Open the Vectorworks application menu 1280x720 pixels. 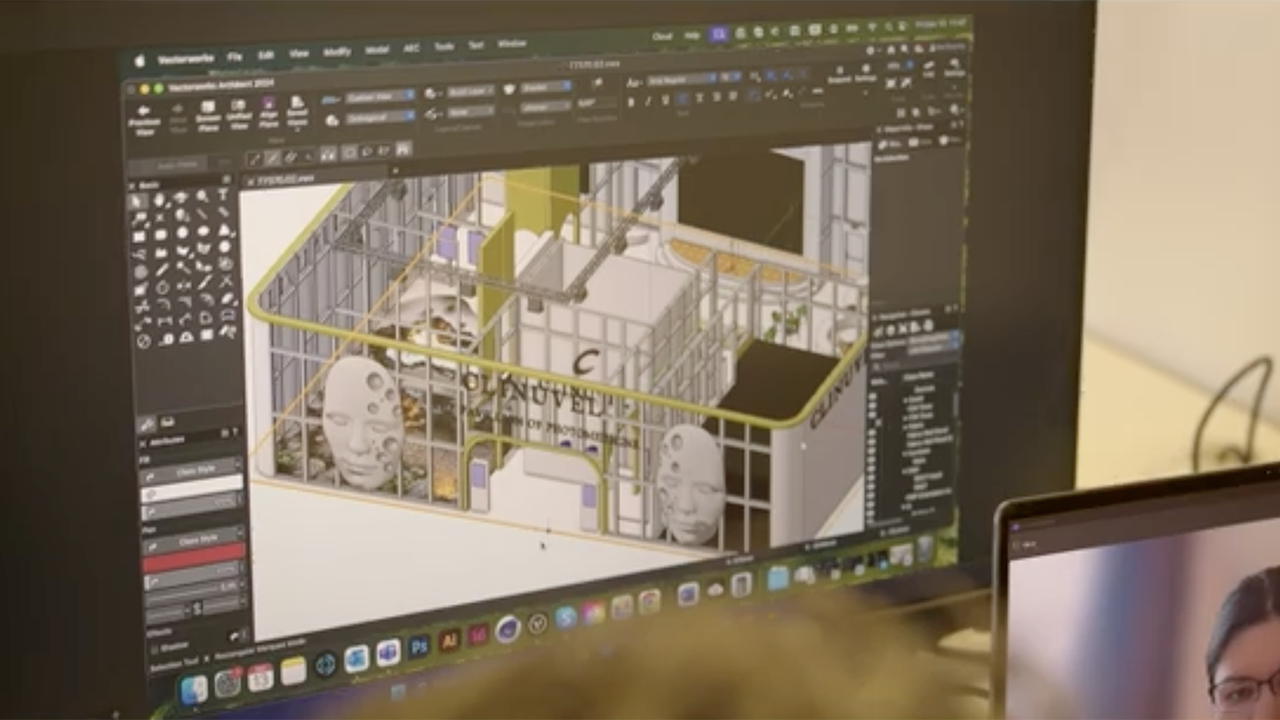[186, 60]
